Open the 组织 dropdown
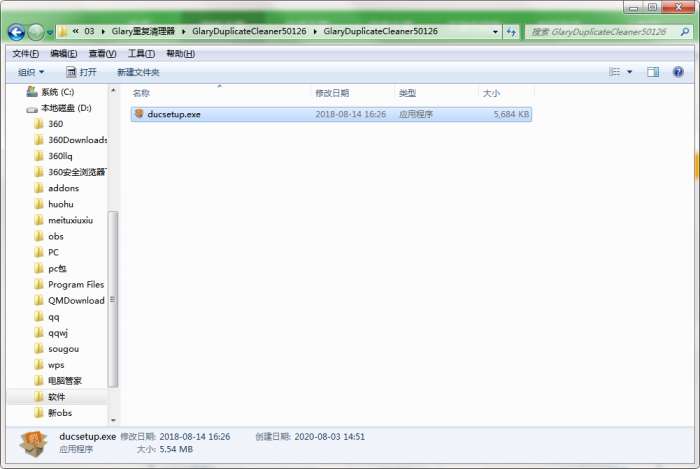 tap(31, 72)
